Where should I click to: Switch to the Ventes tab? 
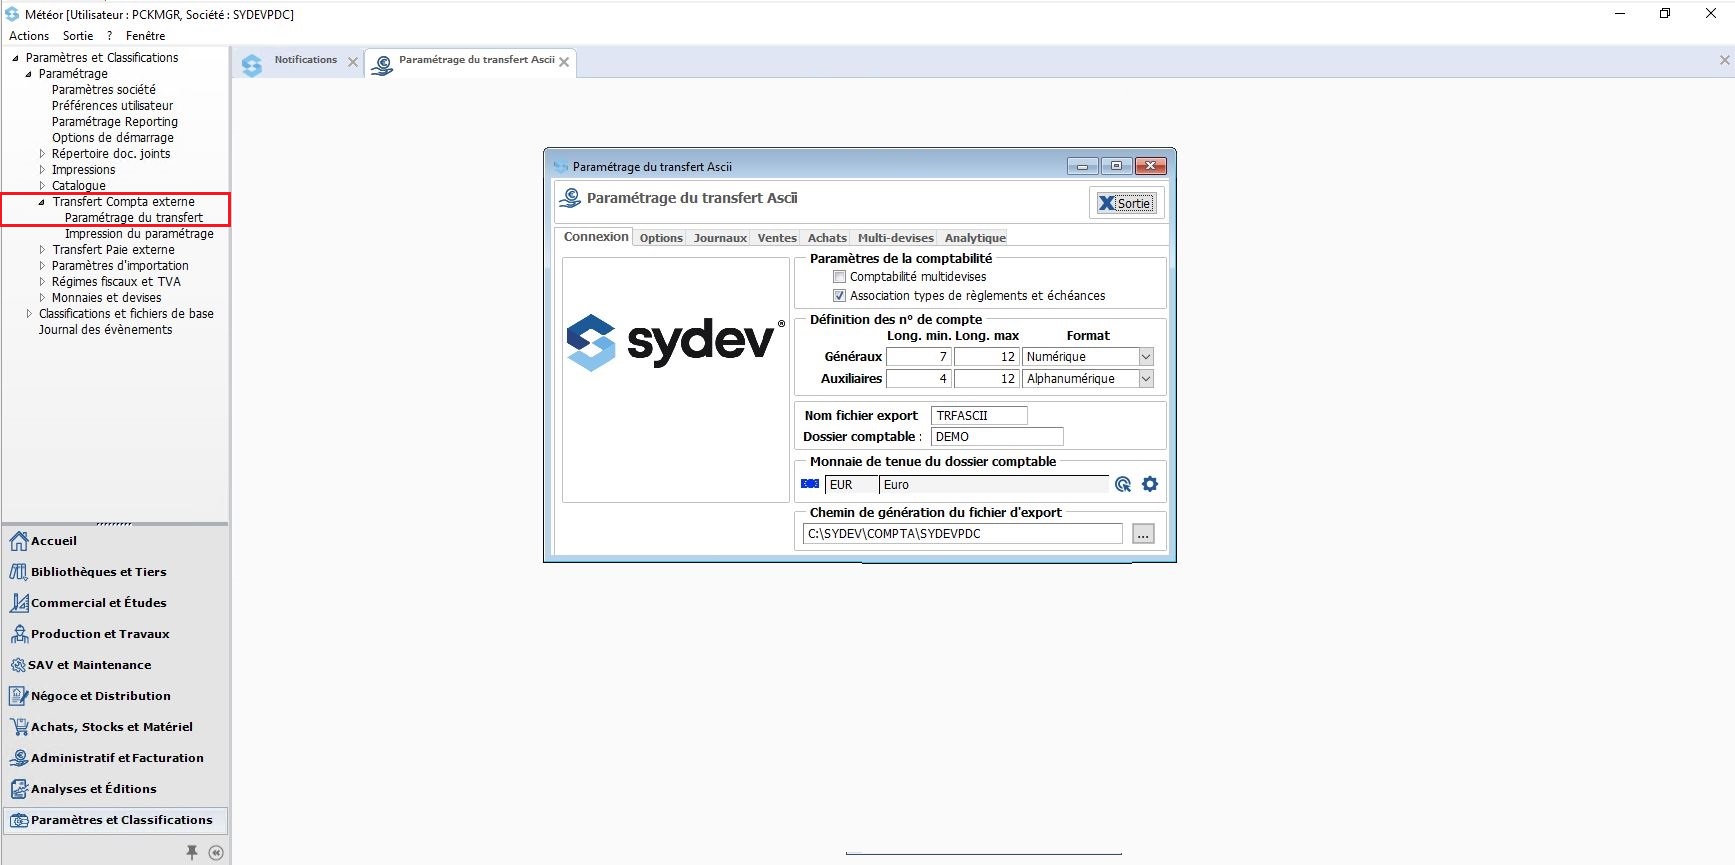[777, 238]
